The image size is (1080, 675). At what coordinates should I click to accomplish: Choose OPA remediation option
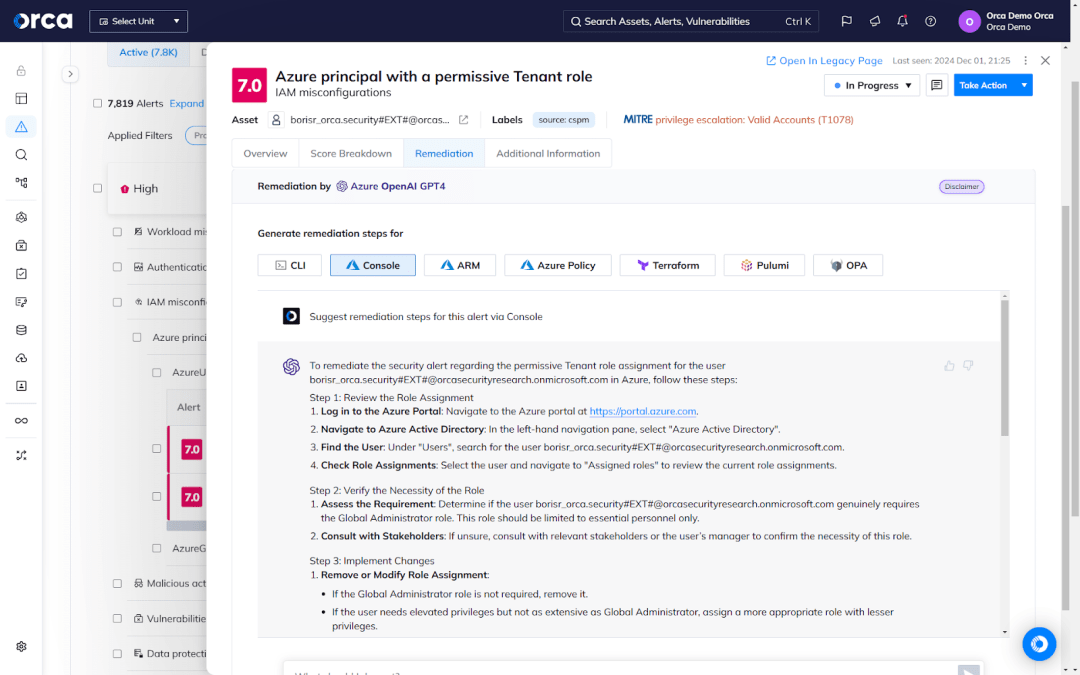pyautogui.click(x=848, y=265)
